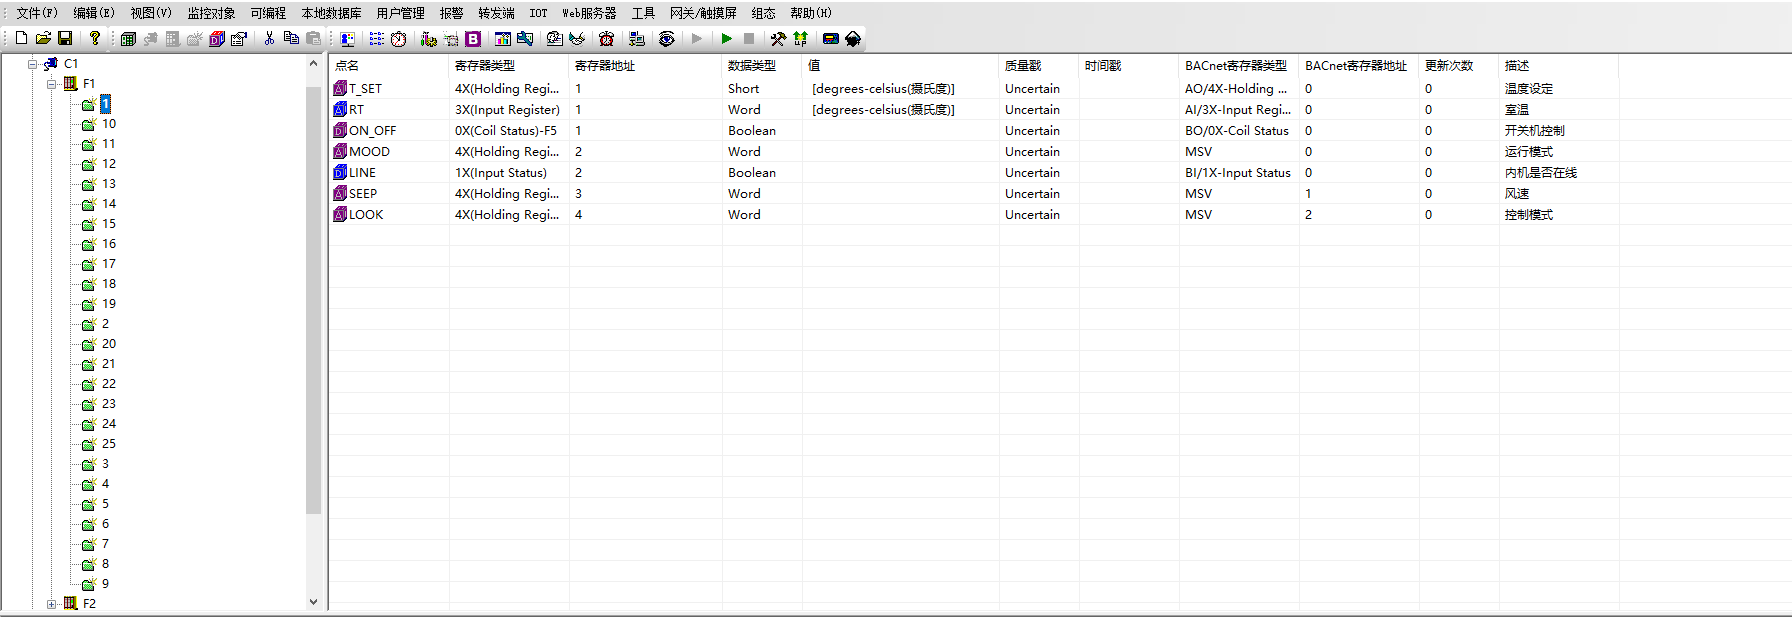Viewport: 1792px width, 617px height.
Task: Select the LOOK point row
Action: click(974, 215)
